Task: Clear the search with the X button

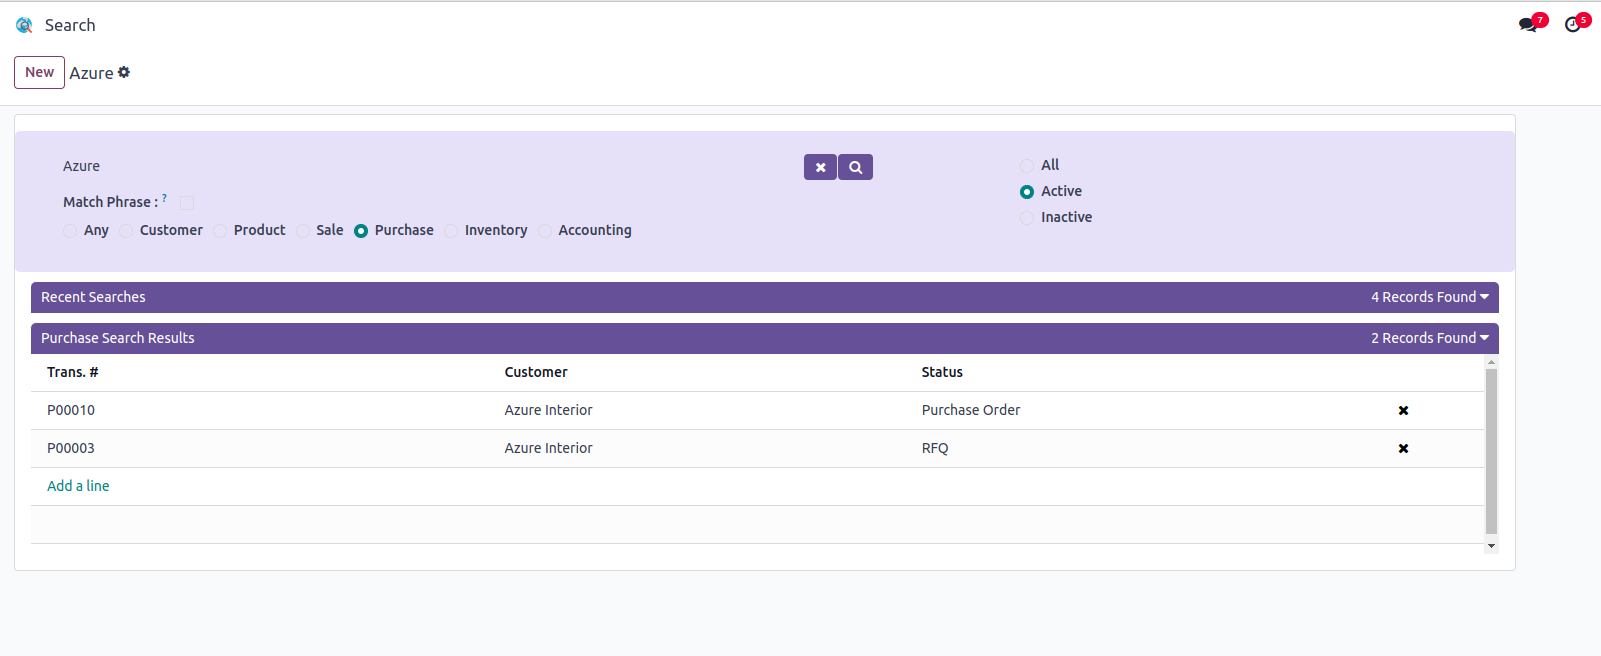Action: (x=820, y=167)
